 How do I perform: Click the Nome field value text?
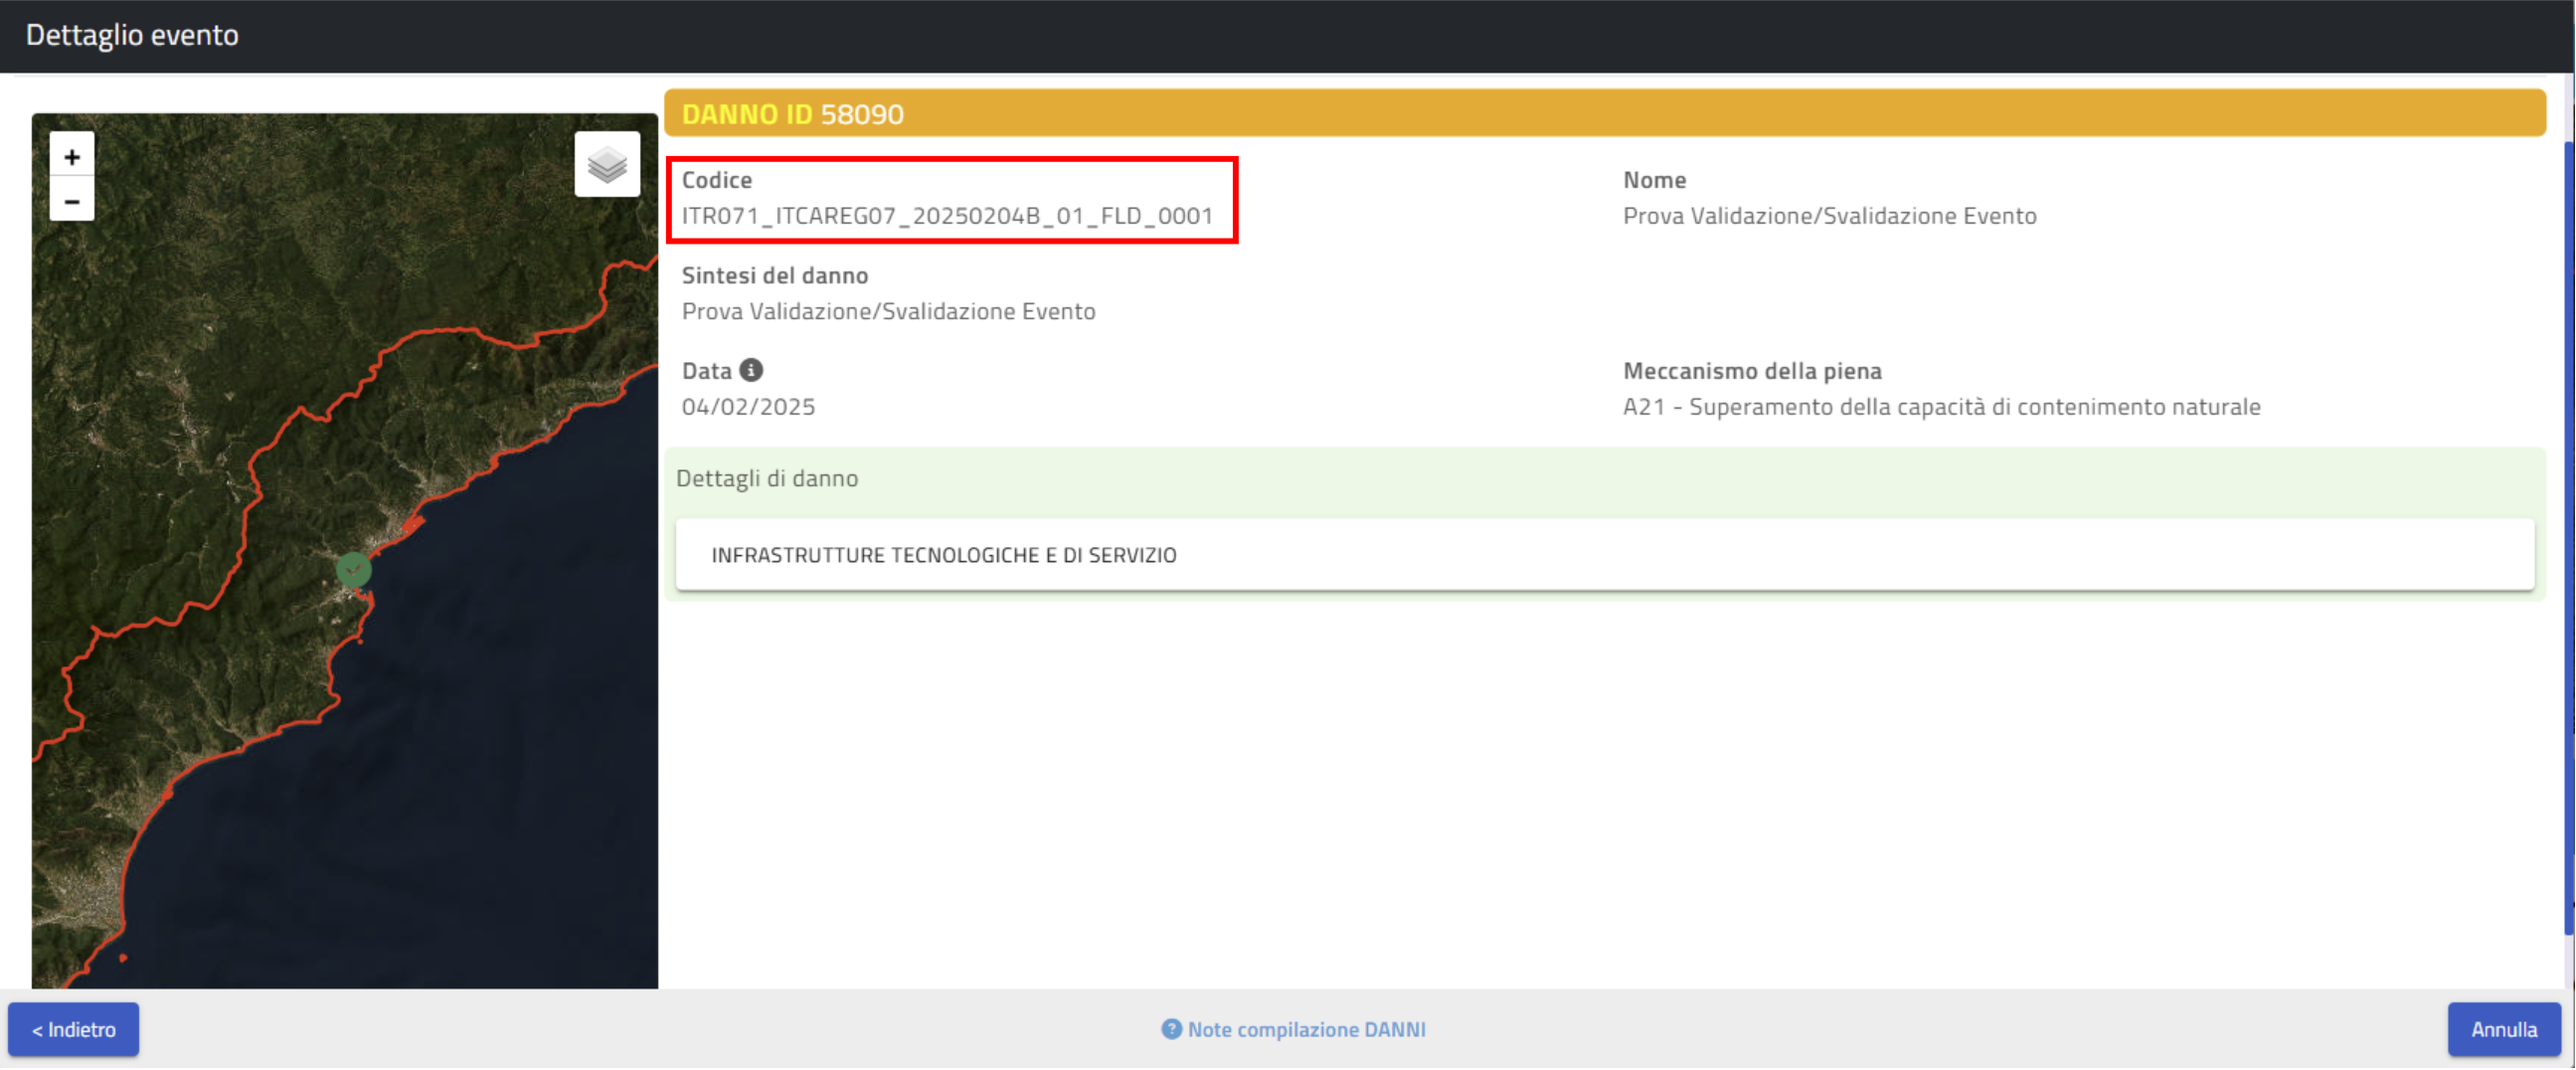tap(1828, 216)
